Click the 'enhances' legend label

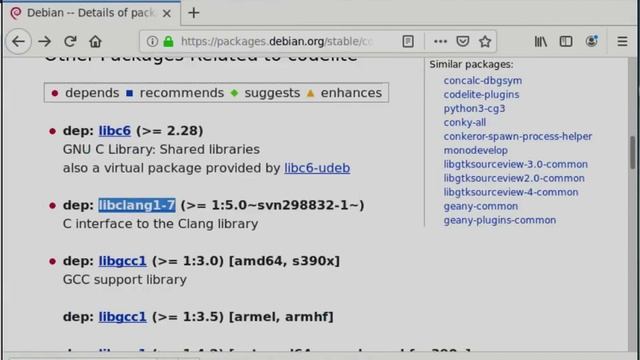click(x=351, y=93)
